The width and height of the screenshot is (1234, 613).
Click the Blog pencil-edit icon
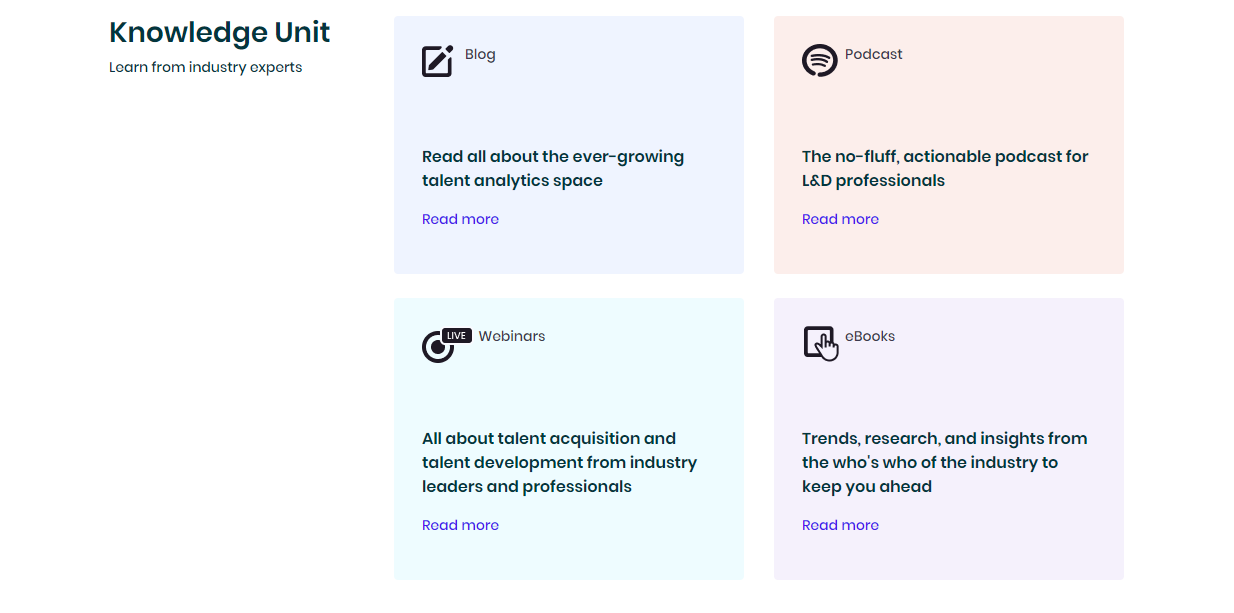(x=437, y=61)
